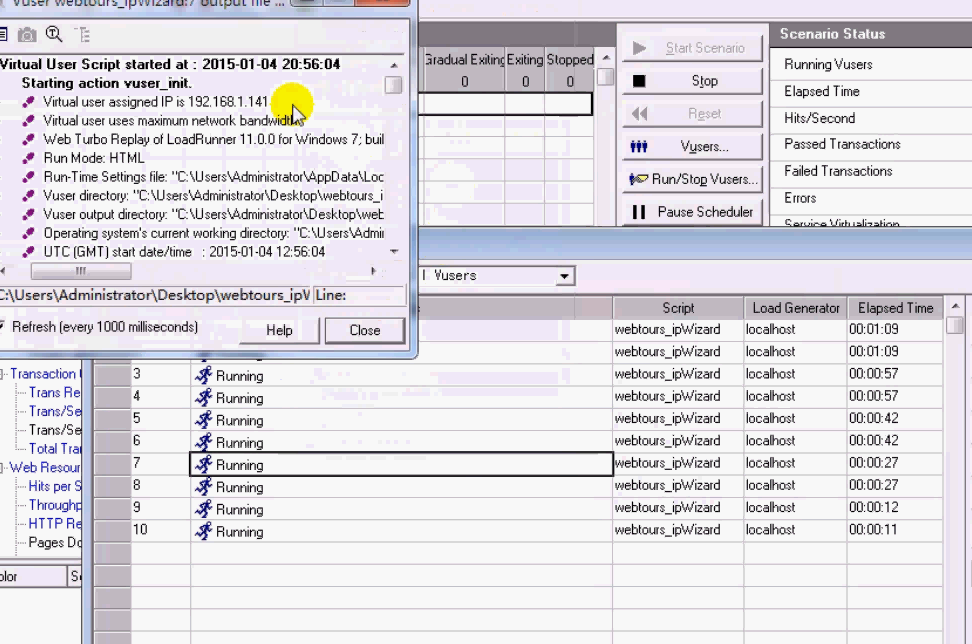Click the Run/Stop Vusers... button
972x644 pixels.
tap(692, 179)
